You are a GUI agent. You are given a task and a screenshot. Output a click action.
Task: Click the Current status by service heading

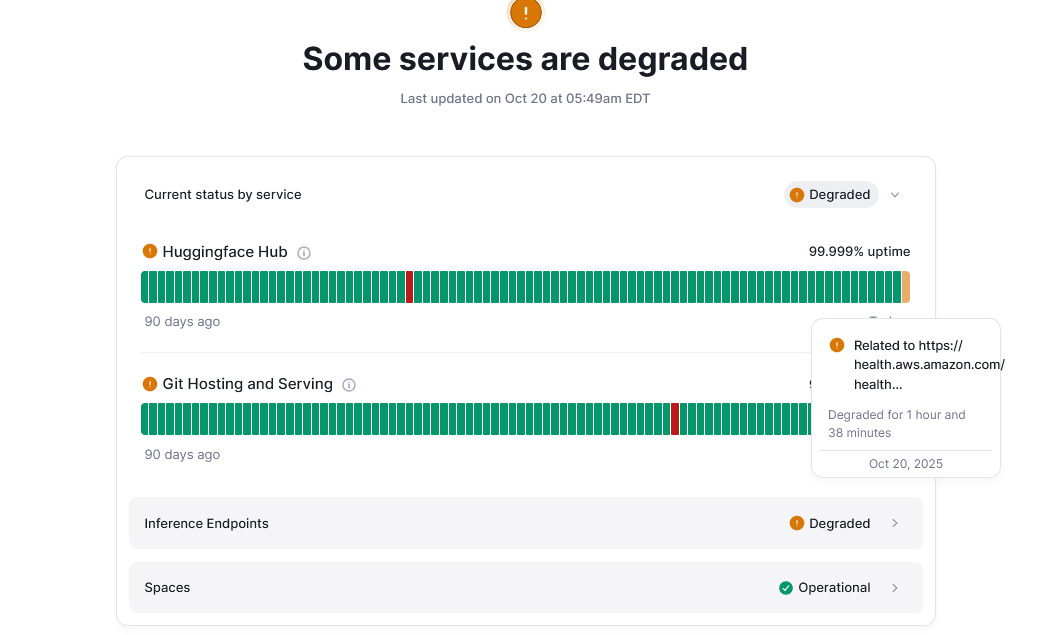point(223,195)
